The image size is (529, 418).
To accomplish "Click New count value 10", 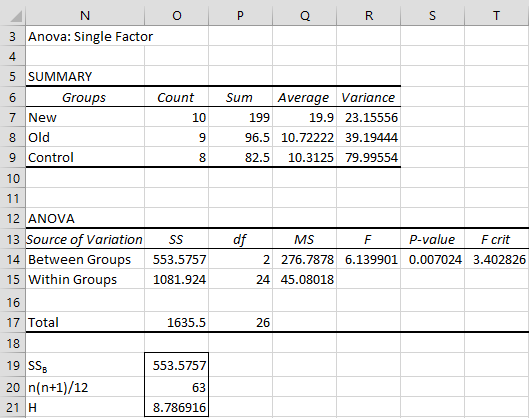I will [x=176, y=117].
